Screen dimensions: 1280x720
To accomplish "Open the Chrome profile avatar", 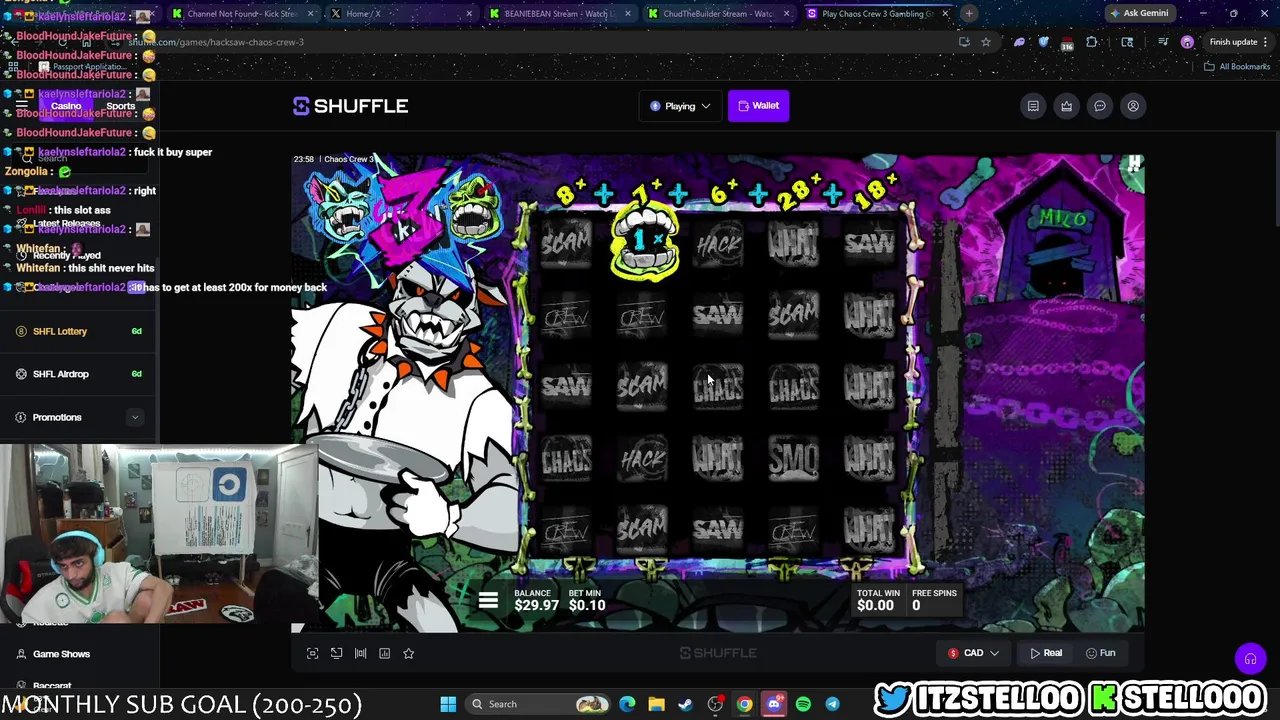I will pos(1187,42).
